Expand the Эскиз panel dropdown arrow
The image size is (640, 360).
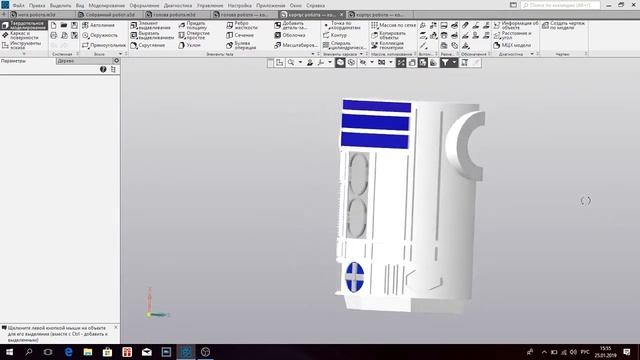120,54
